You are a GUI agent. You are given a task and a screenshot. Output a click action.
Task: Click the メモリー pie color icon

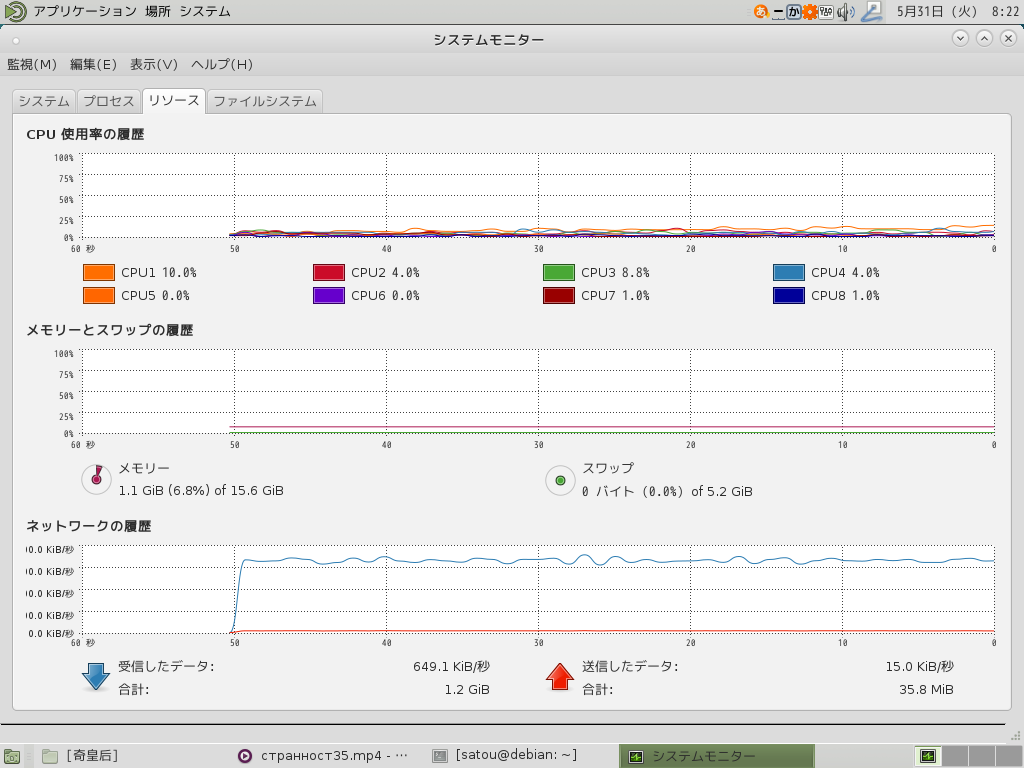97,479
